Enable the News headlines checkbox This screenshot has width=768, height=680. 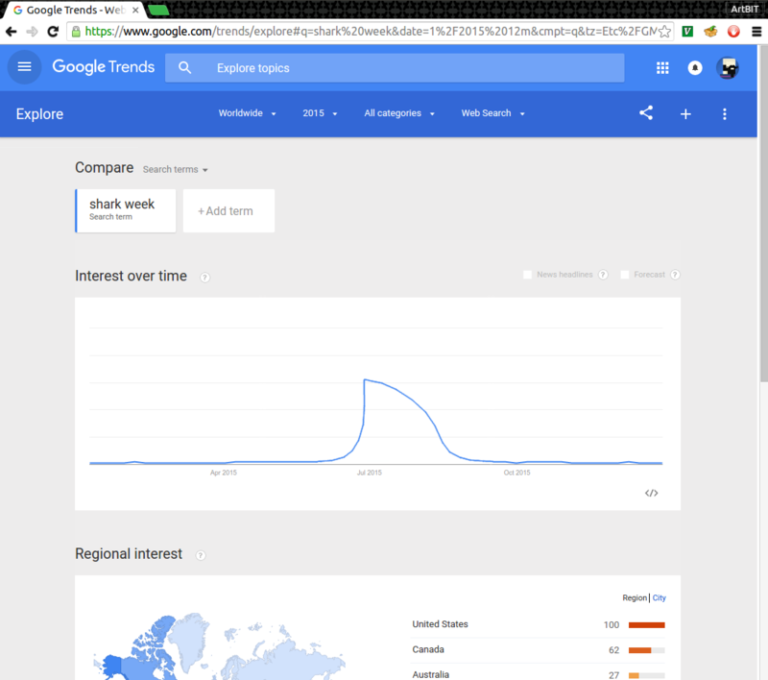point(528,275)
